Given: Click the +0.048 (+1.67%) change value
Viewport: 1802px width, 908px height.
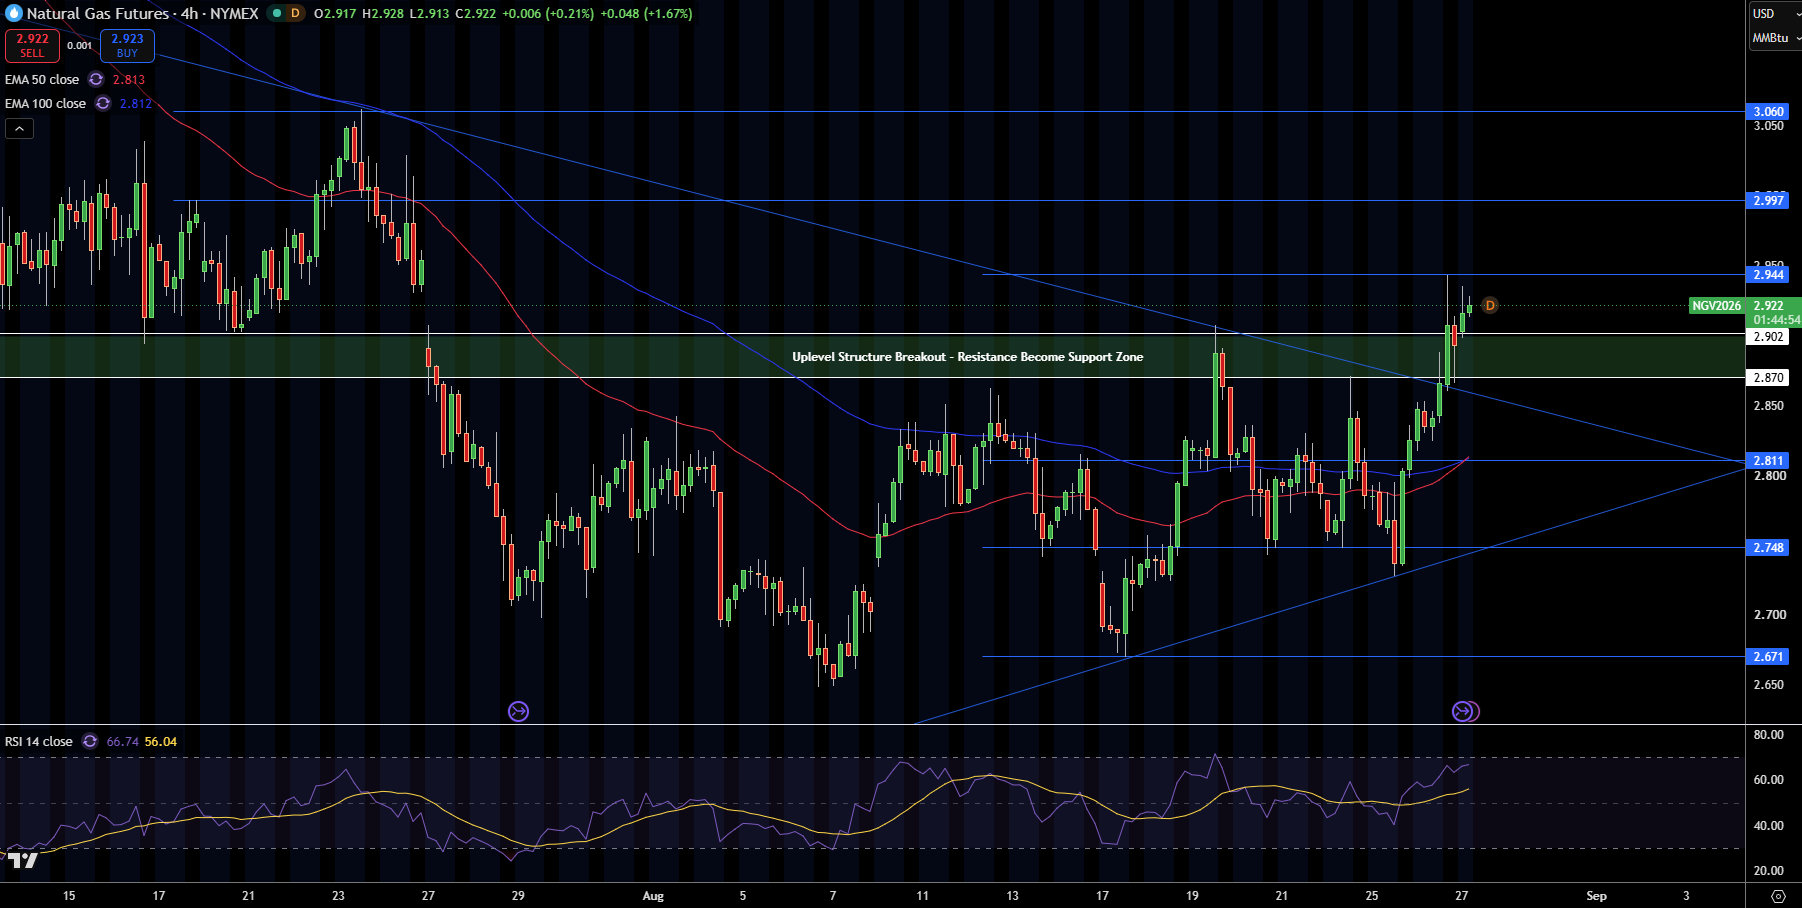Looking at the screenshot, I should 646,13.
